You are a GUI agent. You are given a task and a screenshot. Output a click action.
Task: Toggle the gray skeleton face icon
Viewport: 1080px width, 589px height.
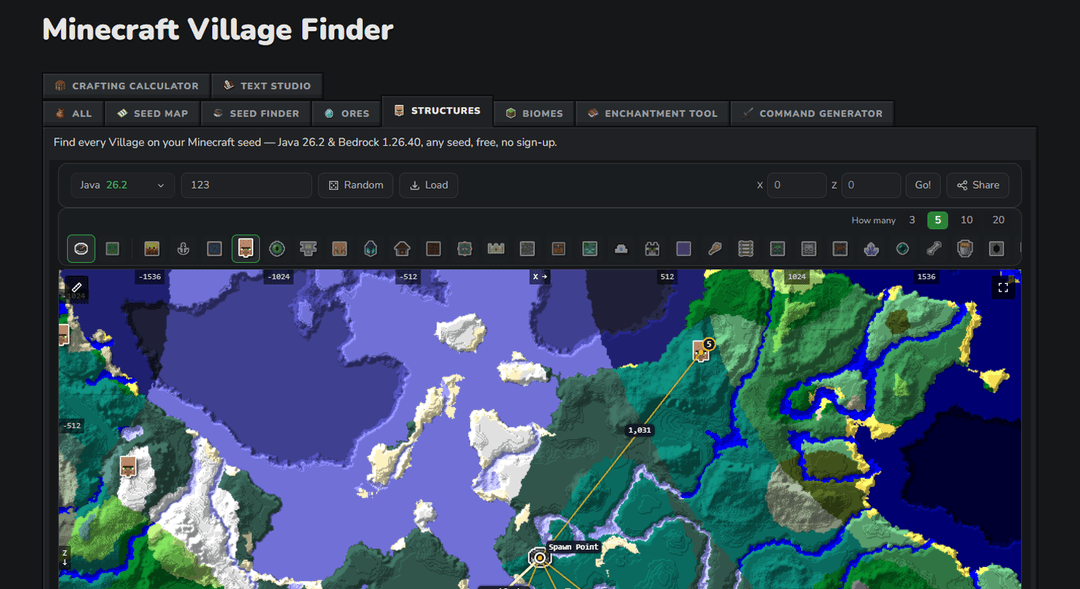coord(809,249)
